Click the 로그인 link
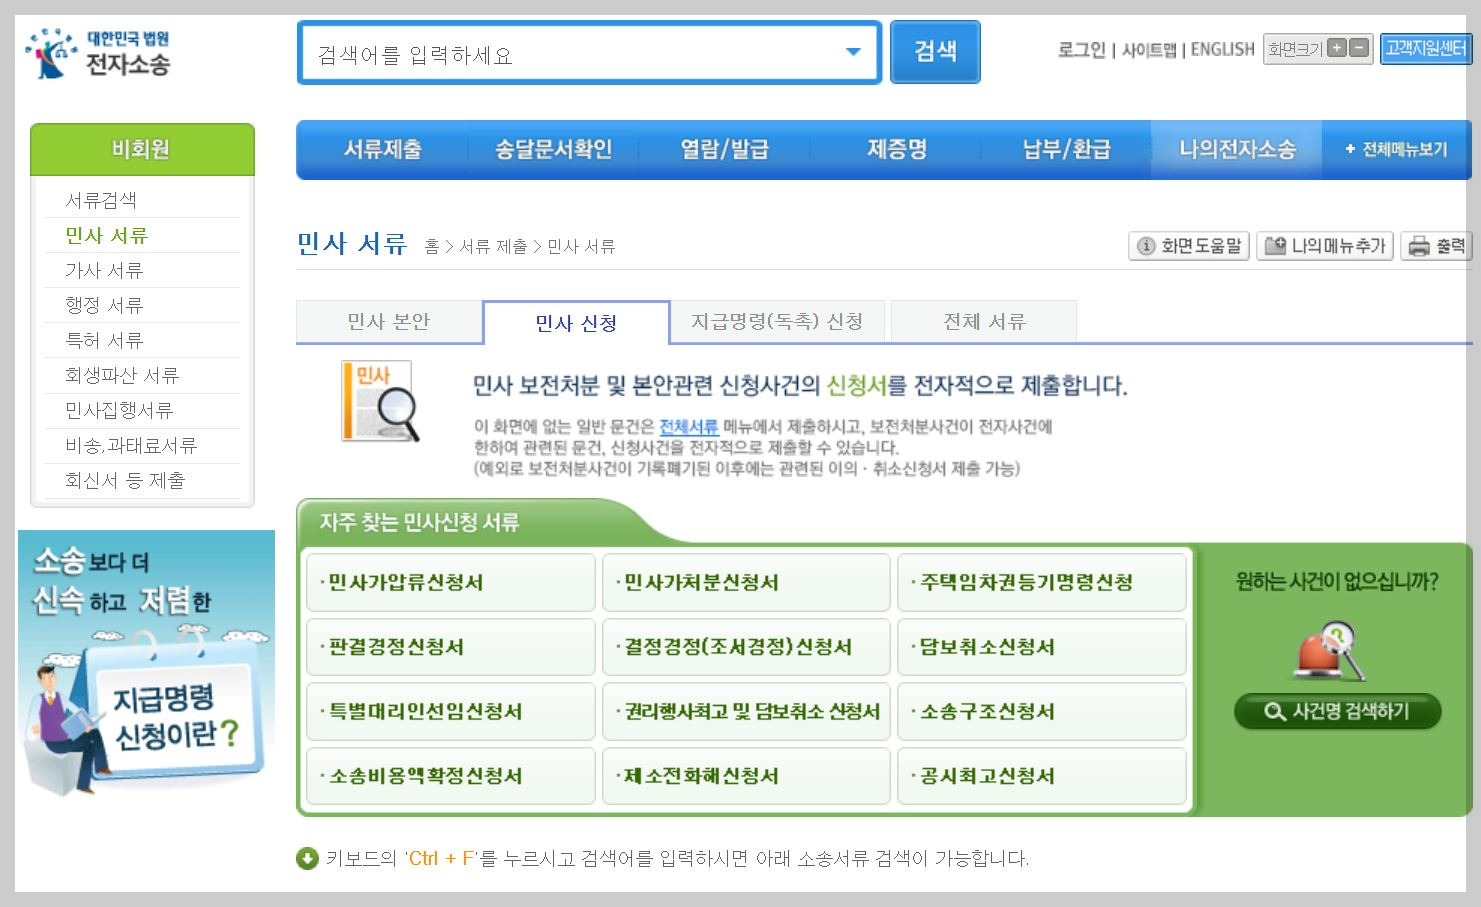 (x=1081, y=49)
